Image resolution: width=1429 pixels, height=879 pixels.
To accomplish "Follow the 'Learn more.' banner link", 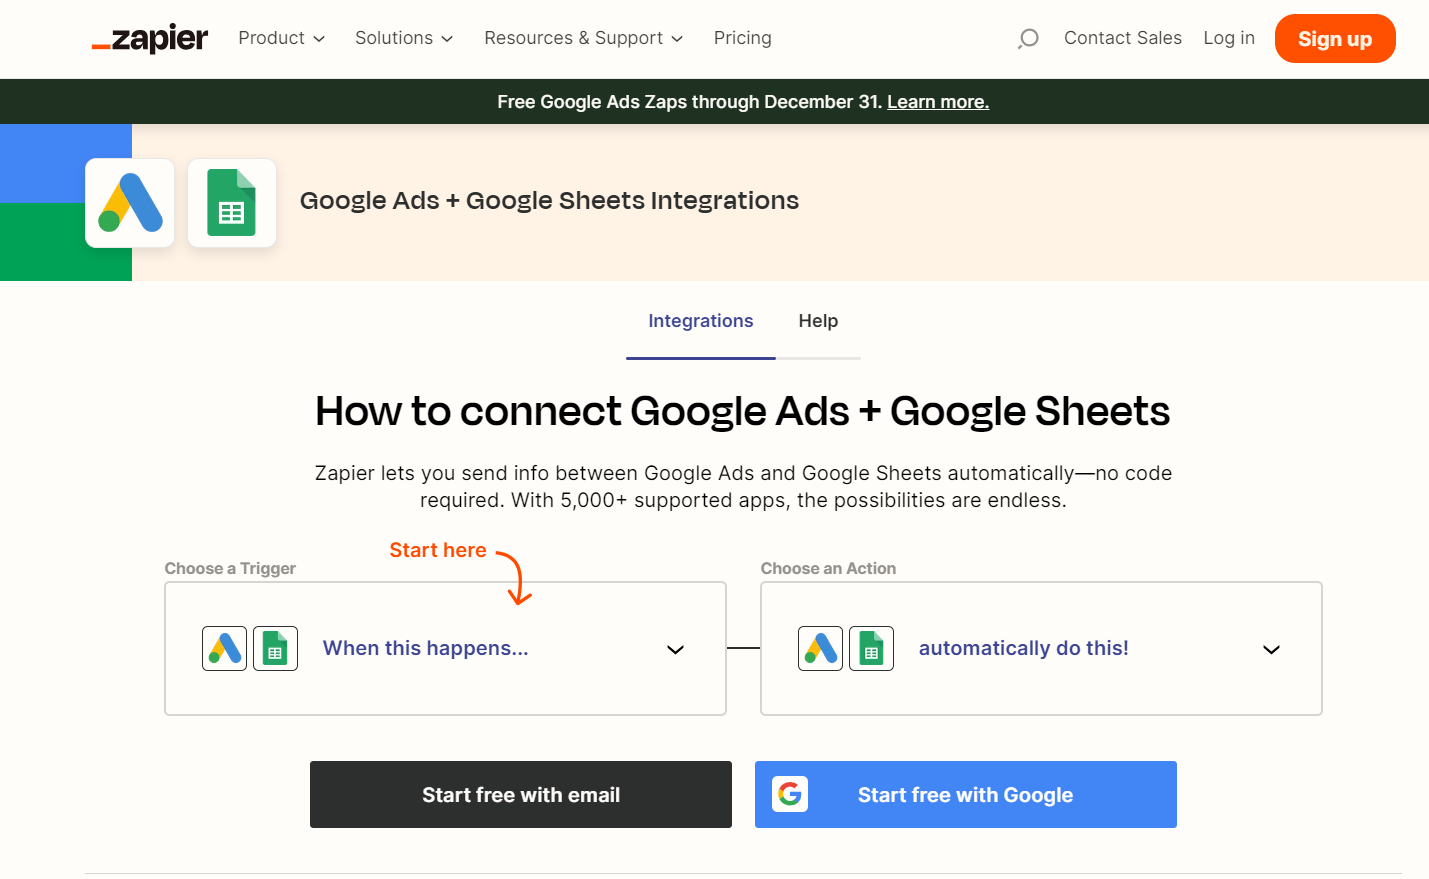I will point(938,102).
